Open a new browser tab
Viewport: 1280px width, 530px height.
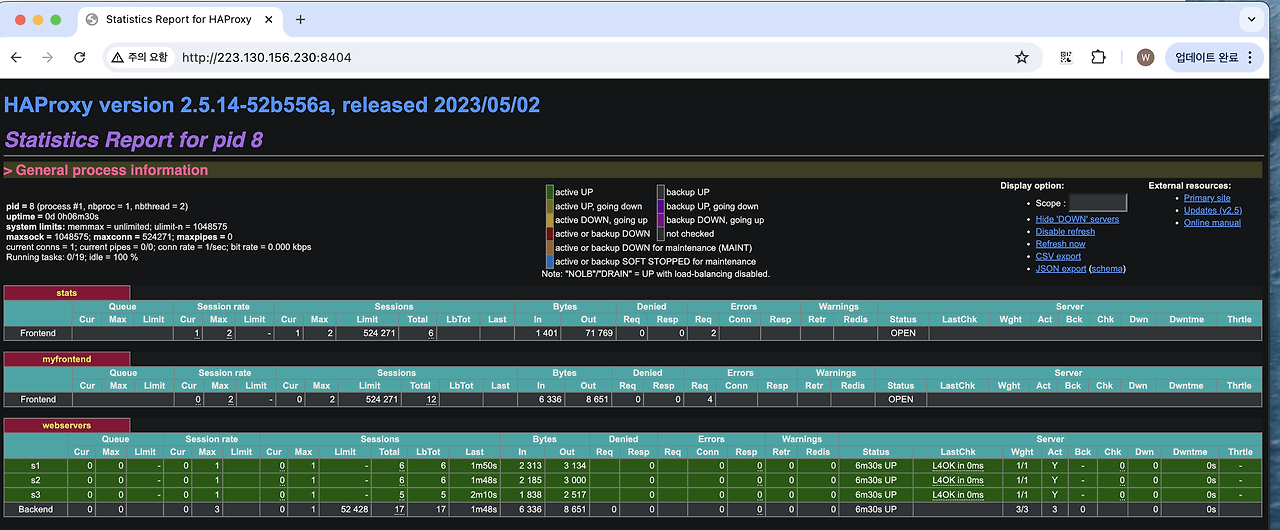[x=300, y=19]
